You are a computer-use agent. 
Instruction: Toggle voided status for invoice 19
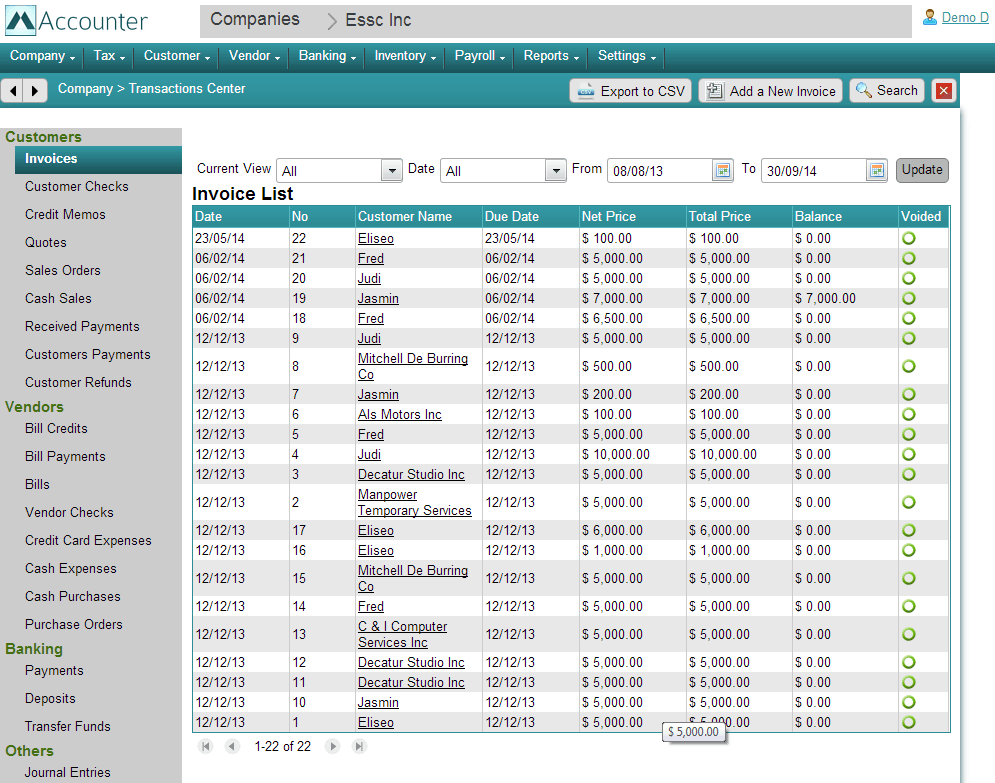pos(909,298)
